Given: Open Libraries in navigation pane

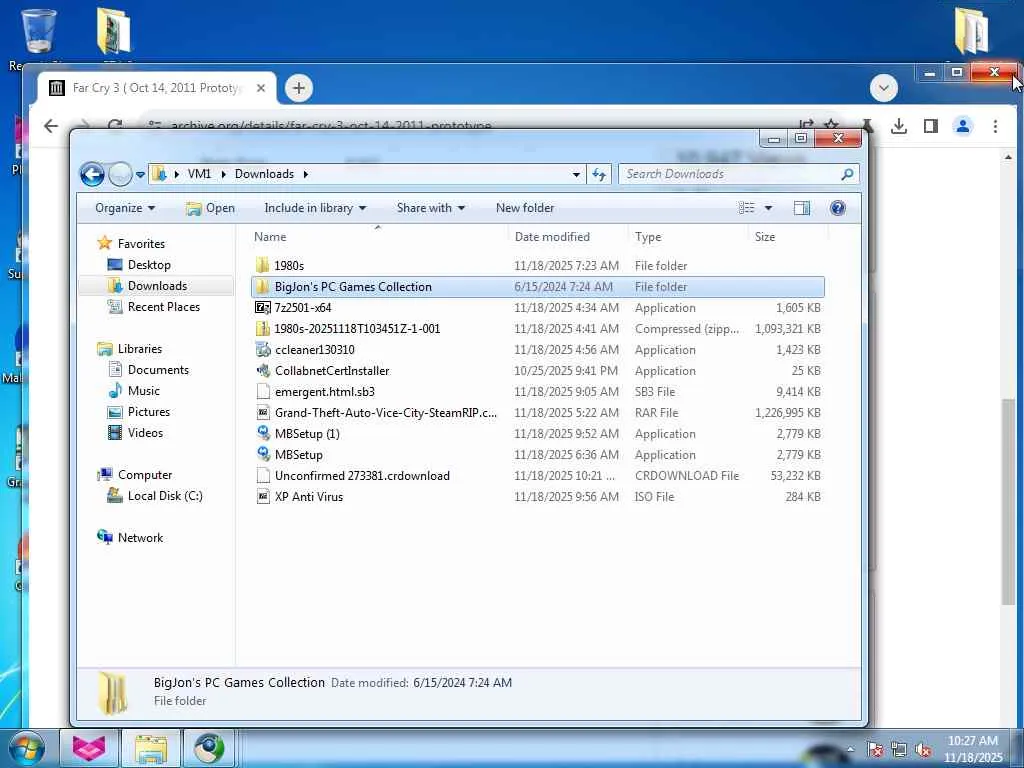Looking at the screenshot, I should click(129, 349).
